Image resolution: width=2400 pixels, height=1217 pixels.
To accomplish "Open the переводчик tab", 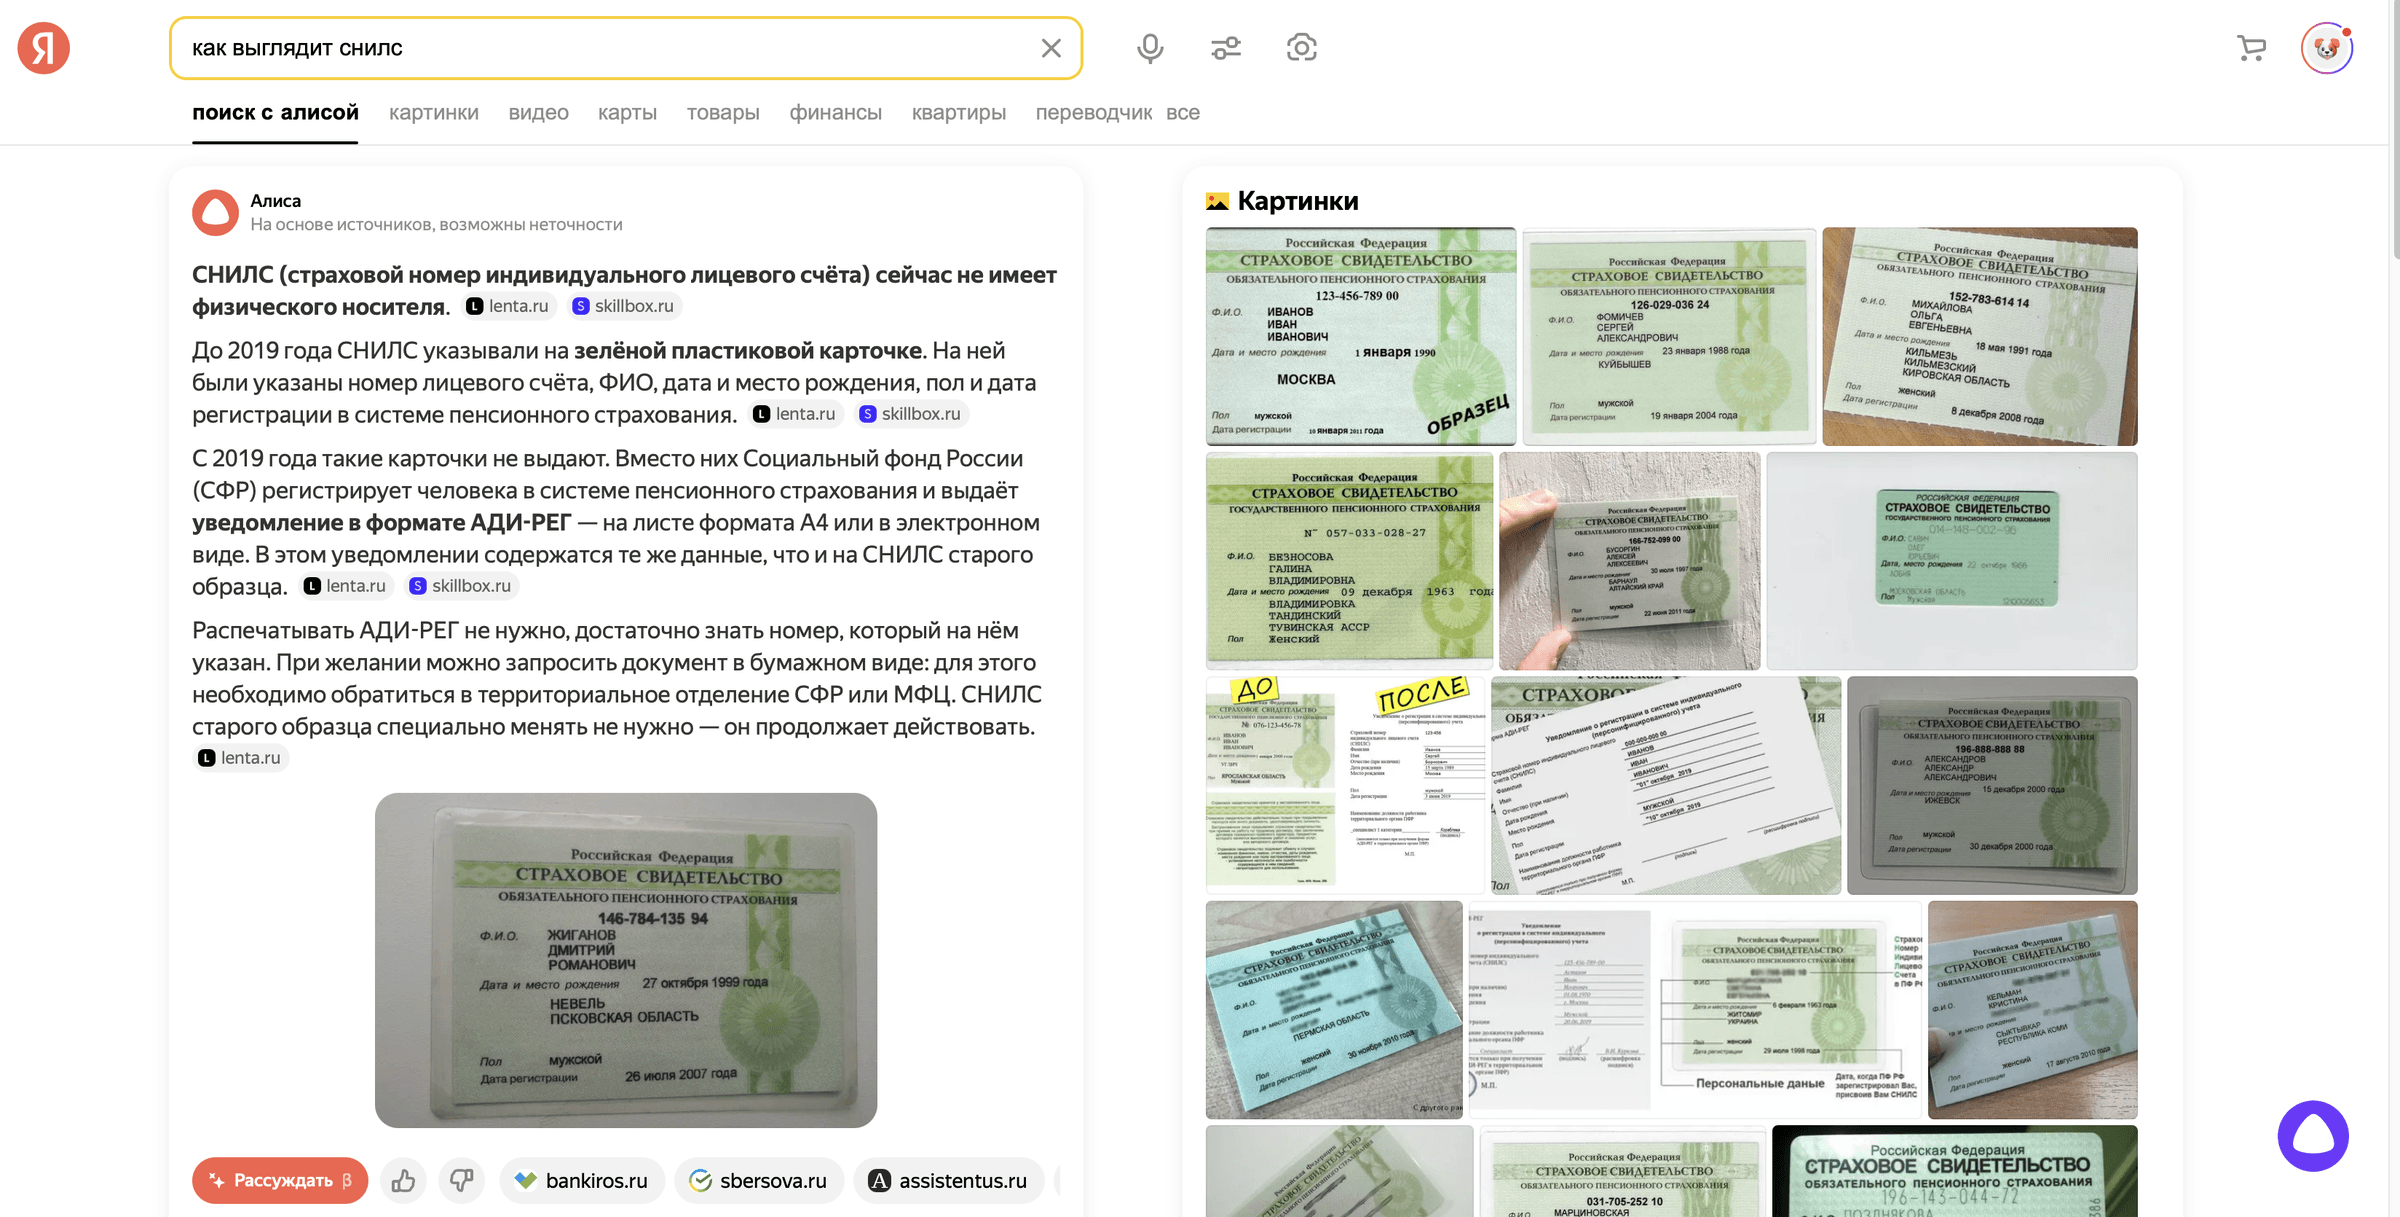I will click(1093, 113).
